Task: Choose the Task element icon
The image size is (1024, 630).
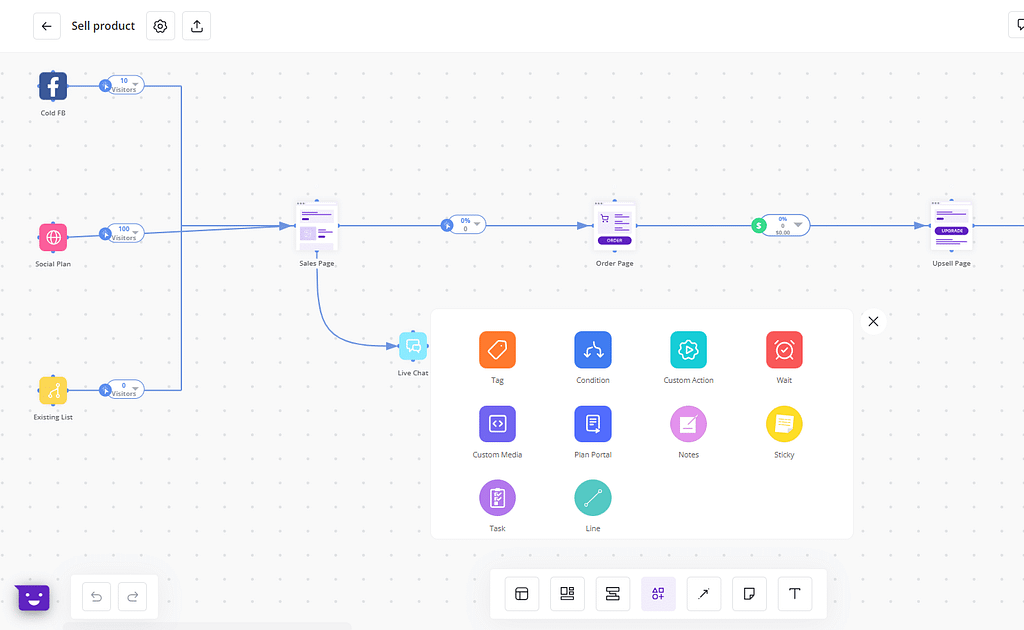Action: coord(497,498)
